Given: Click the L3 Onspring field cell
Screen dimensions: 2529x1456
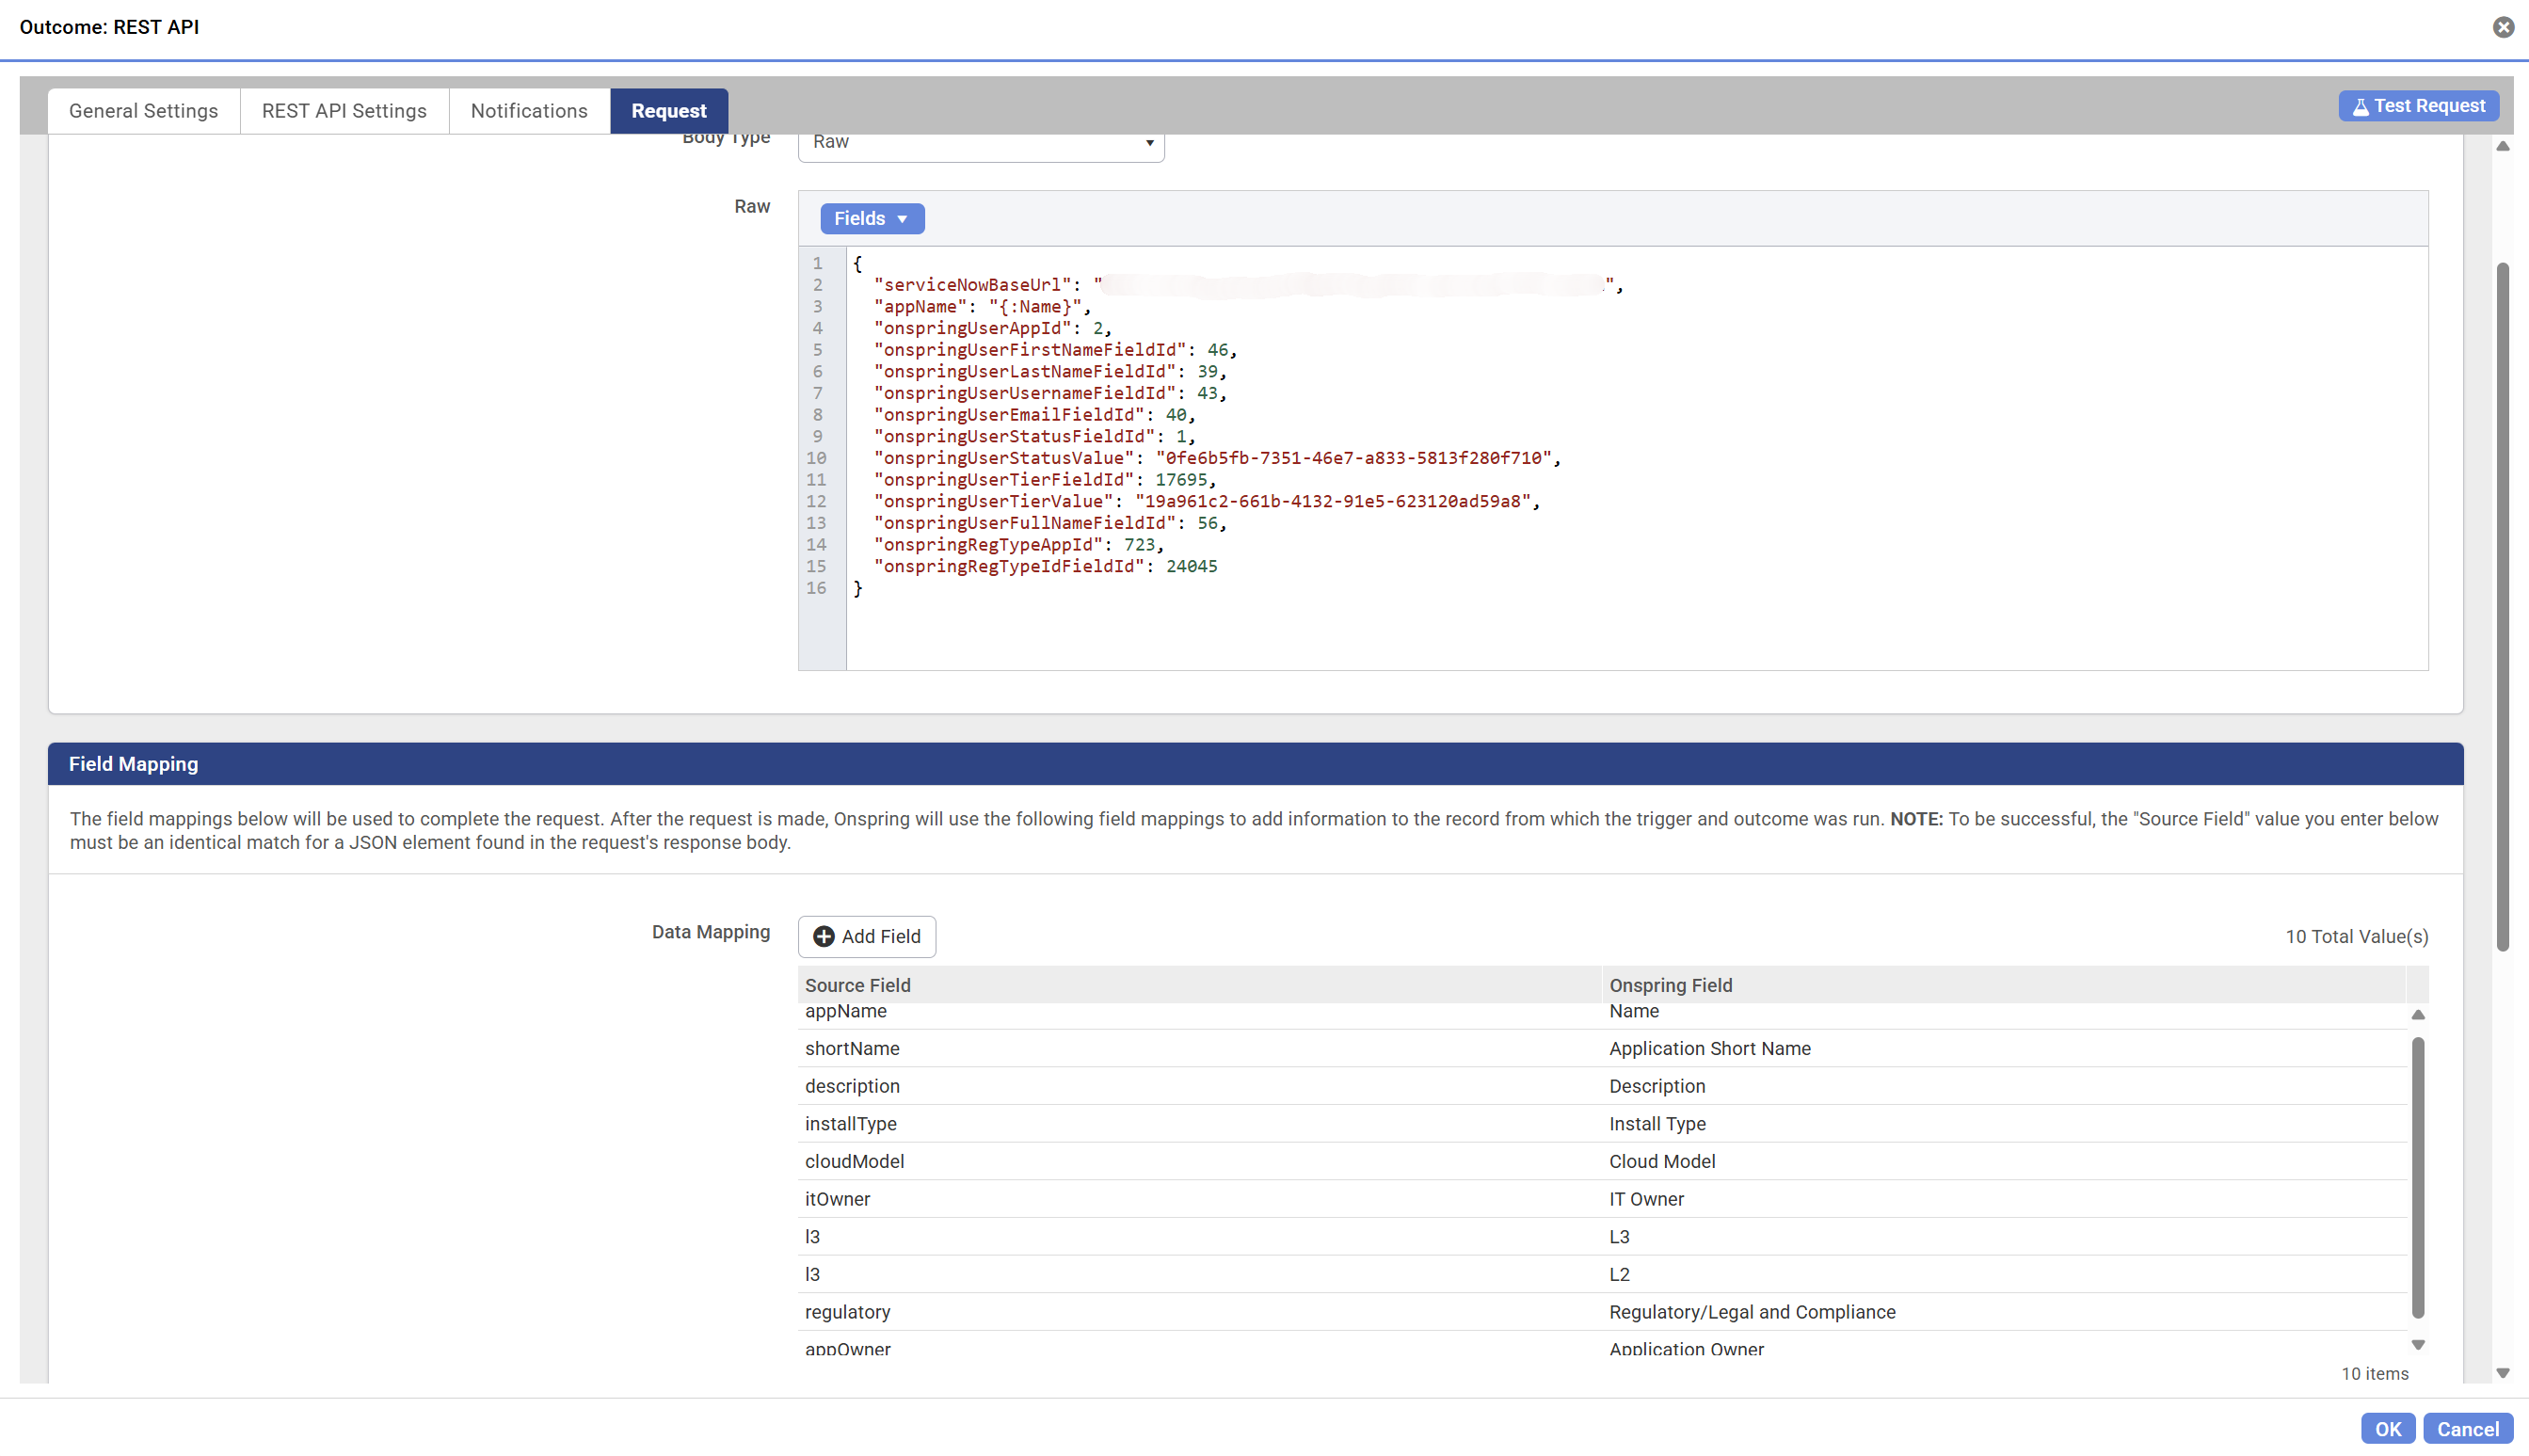Looking at the screenshot, I should [x=2005, y=1237].
